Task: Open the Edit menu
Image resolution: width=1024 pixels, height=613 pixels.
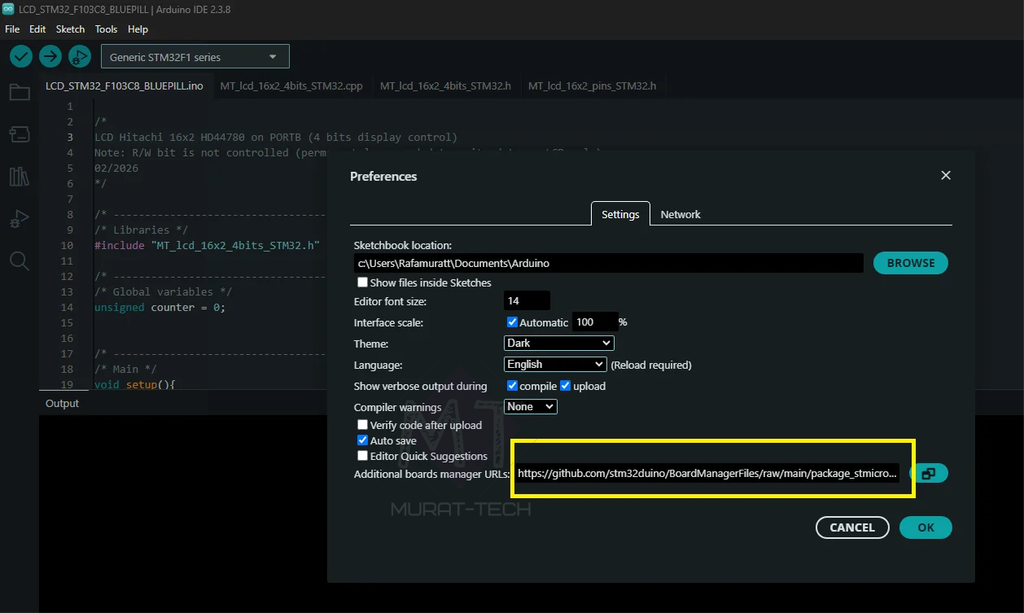Action: click(37, 29)
